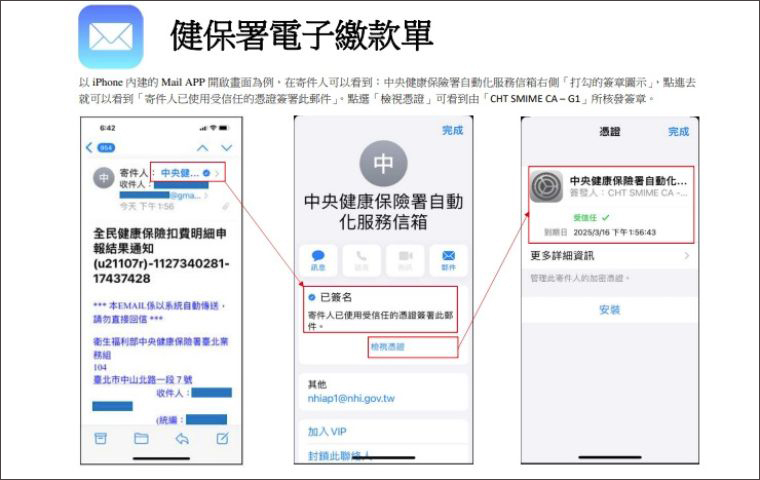Click the blue Mail app icon
The width and height of the screenshot is (760, 480).
(x=111, y=37)
